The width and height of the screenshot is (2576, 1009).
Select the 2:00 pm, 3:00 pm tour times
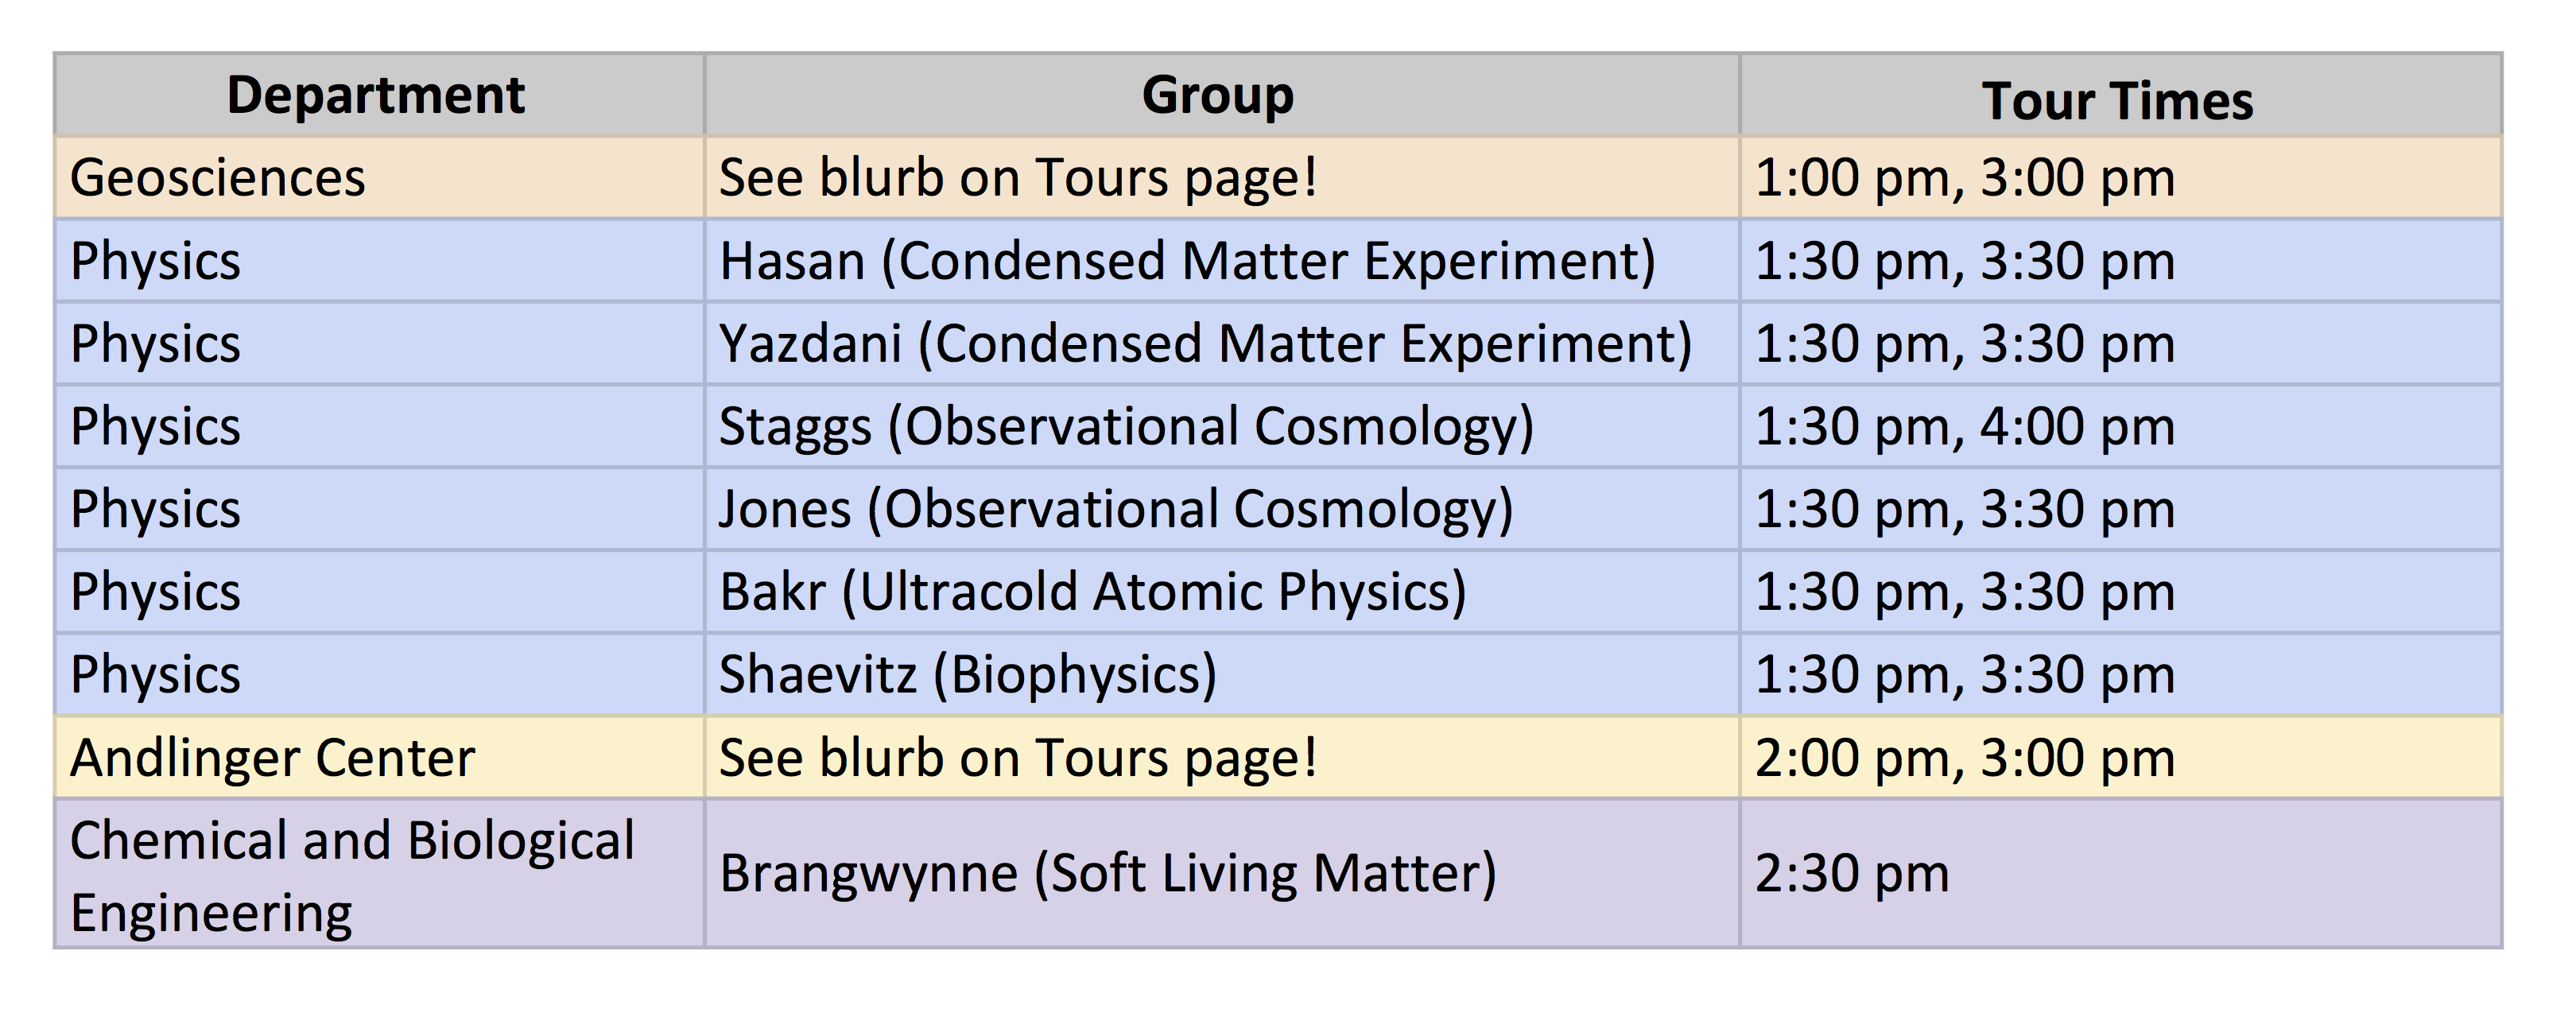point(1965,758)
